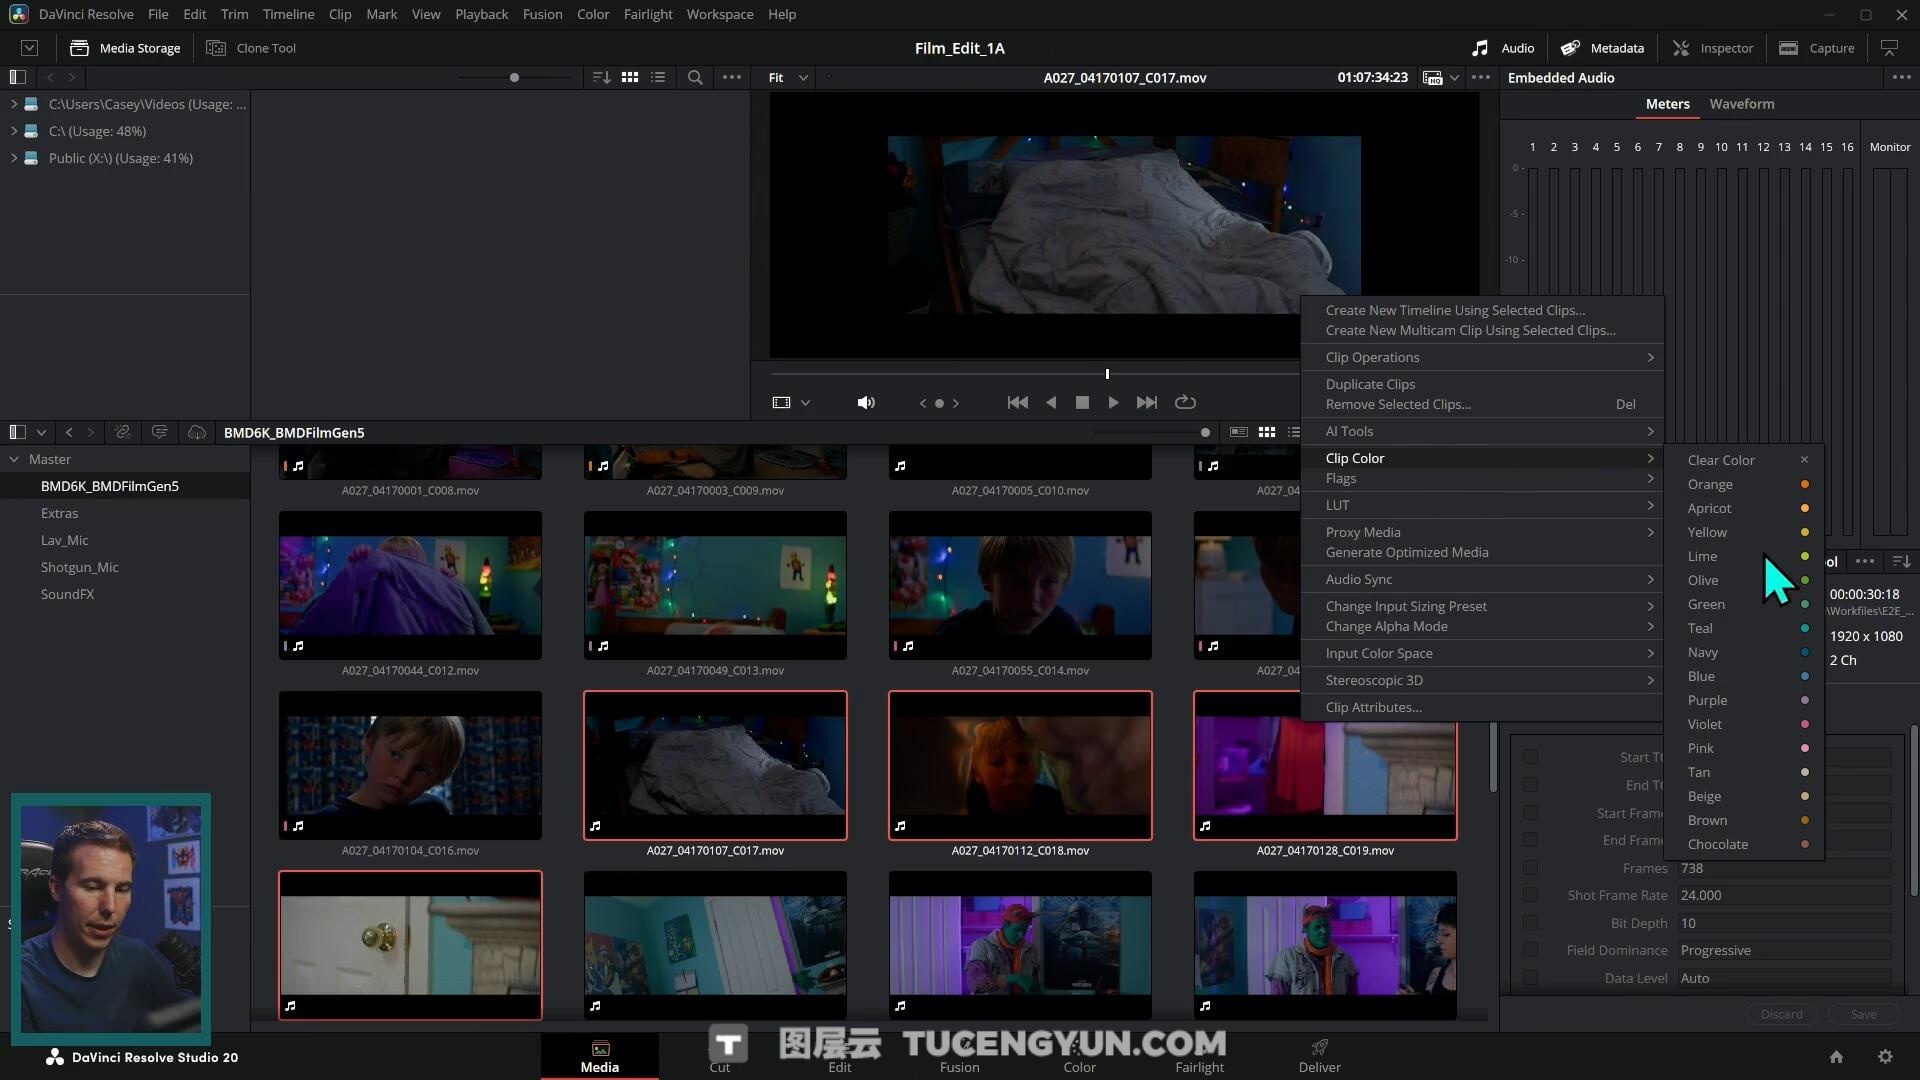Open the Inspector panel
Screen dimensions: 1920x1080
coord(1713,48)
